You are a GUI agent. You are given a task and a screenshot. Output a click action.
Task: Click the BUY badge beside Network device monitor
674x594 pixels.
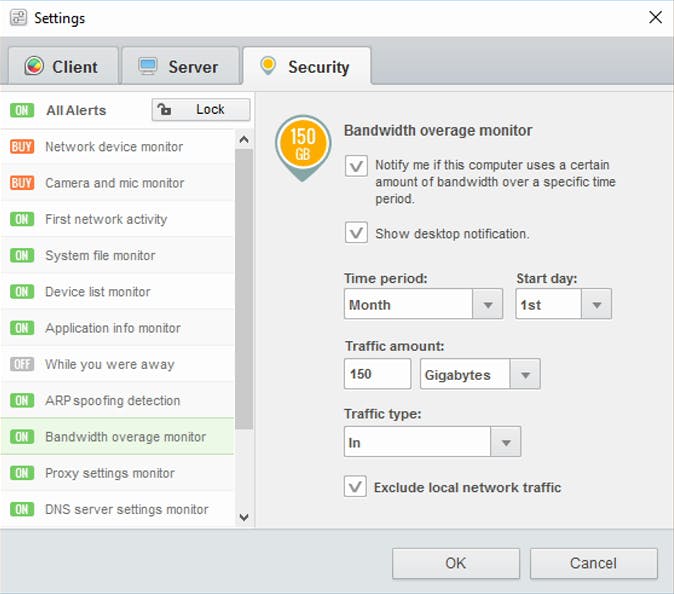point(22,147)
